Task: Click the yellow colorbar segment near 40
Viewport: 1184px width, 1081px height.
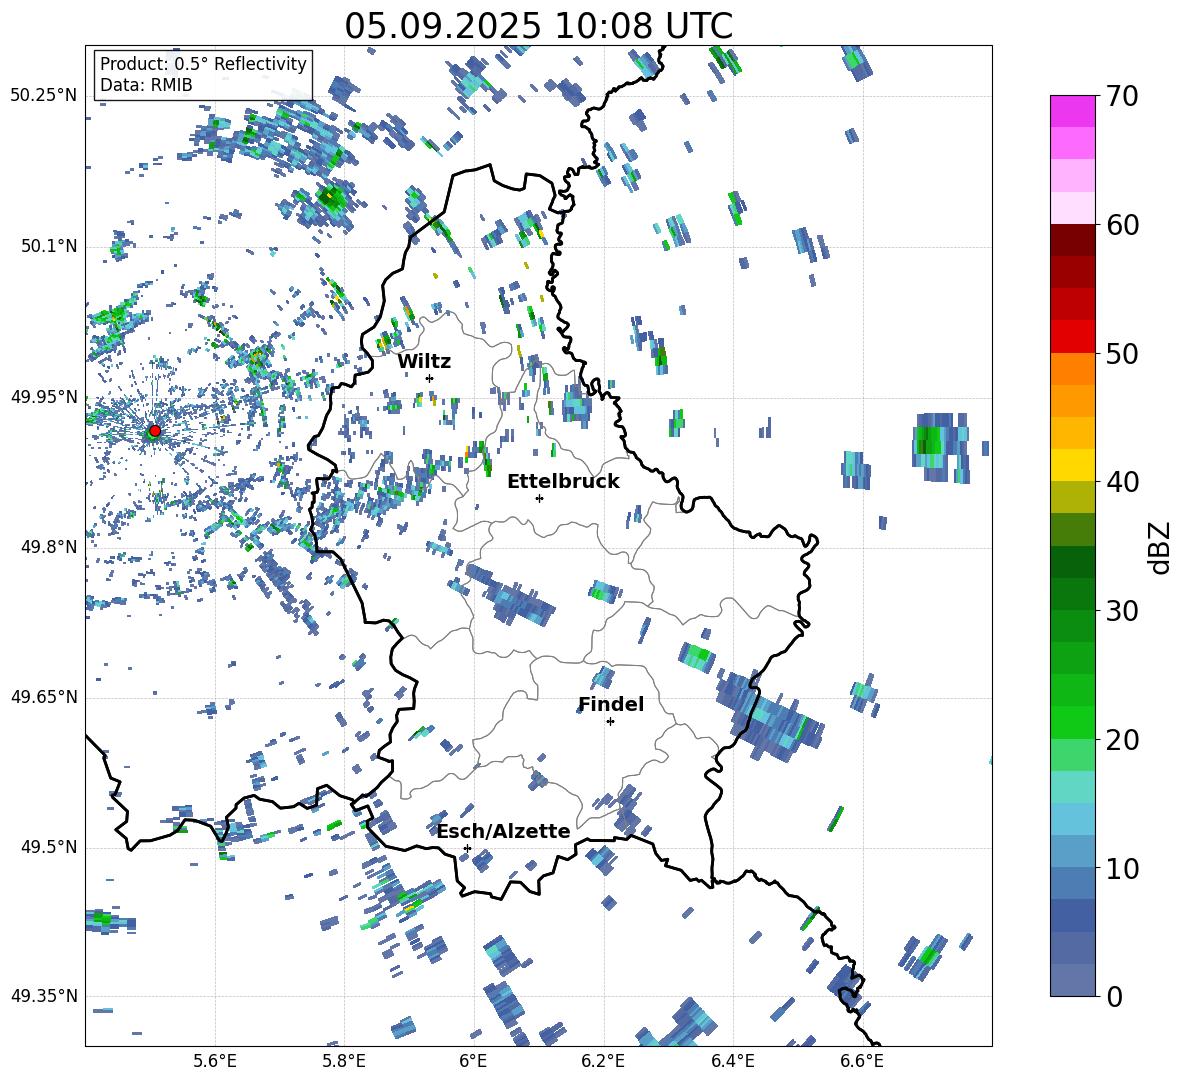Action: click(x=1072, y=465)
